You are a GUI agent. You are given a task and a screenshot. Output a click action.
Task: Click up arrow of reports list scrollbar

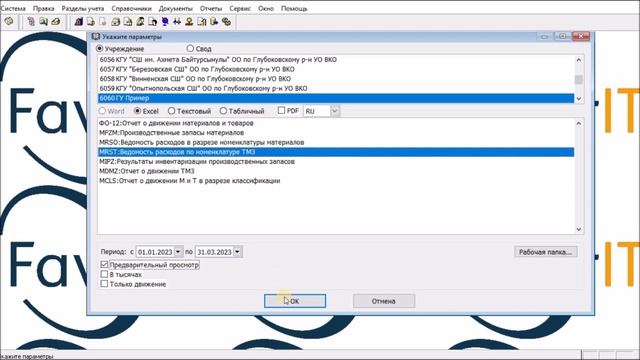coord(578,123)
